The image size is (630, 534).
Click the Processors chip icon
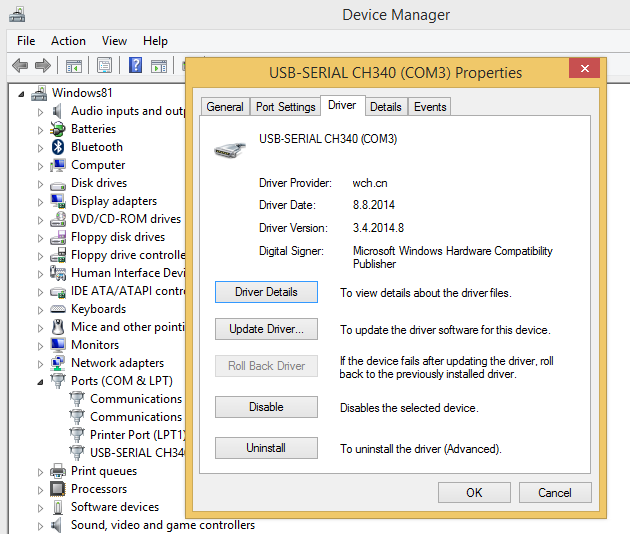click(x=58, y=489)
